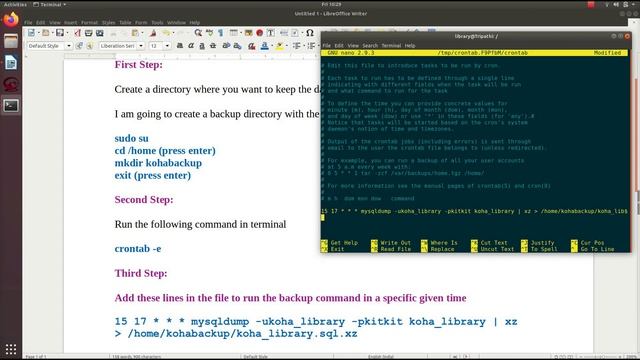Click the Unordered bullet list icon
640x360 pixels.
(297, 46)
